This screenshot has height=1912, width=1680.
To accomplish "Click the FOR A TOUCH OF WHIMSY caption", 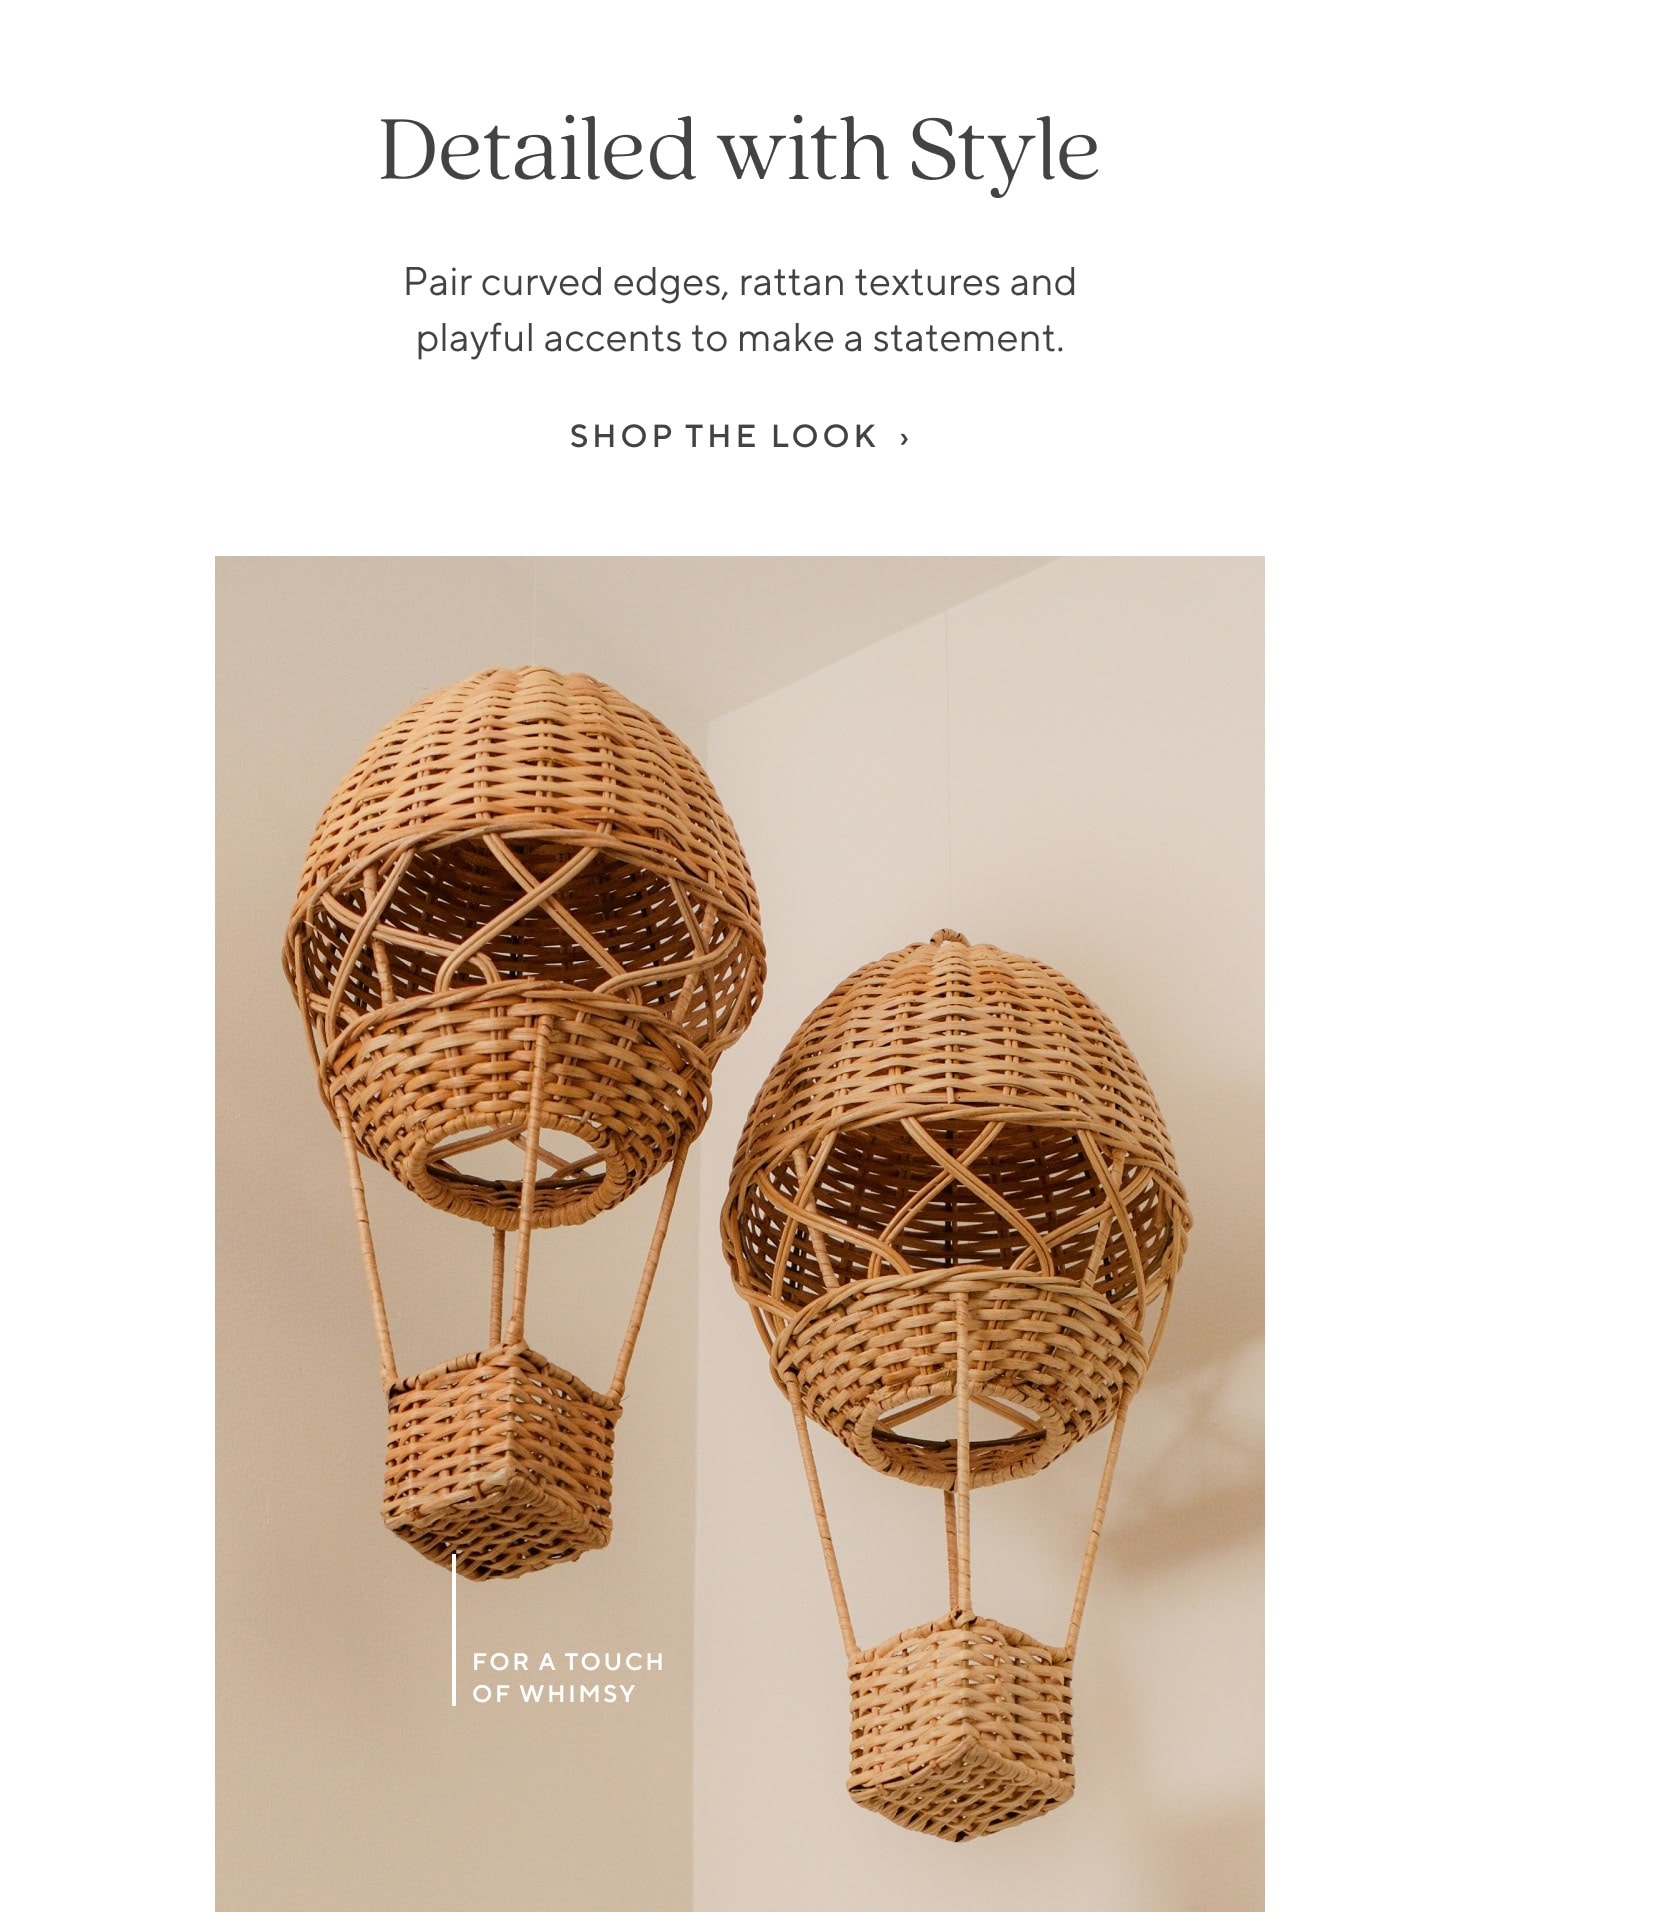I will coord(568,1677).
